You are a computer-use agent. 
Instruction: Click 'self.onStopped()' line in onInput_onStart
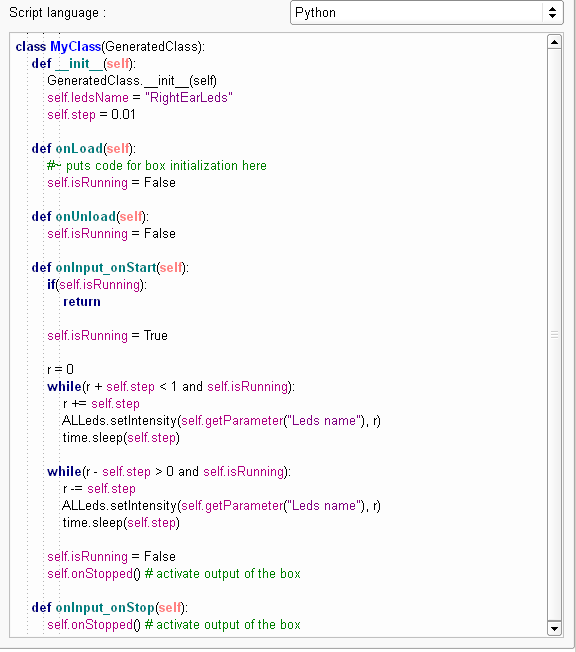tap(174, 574)
